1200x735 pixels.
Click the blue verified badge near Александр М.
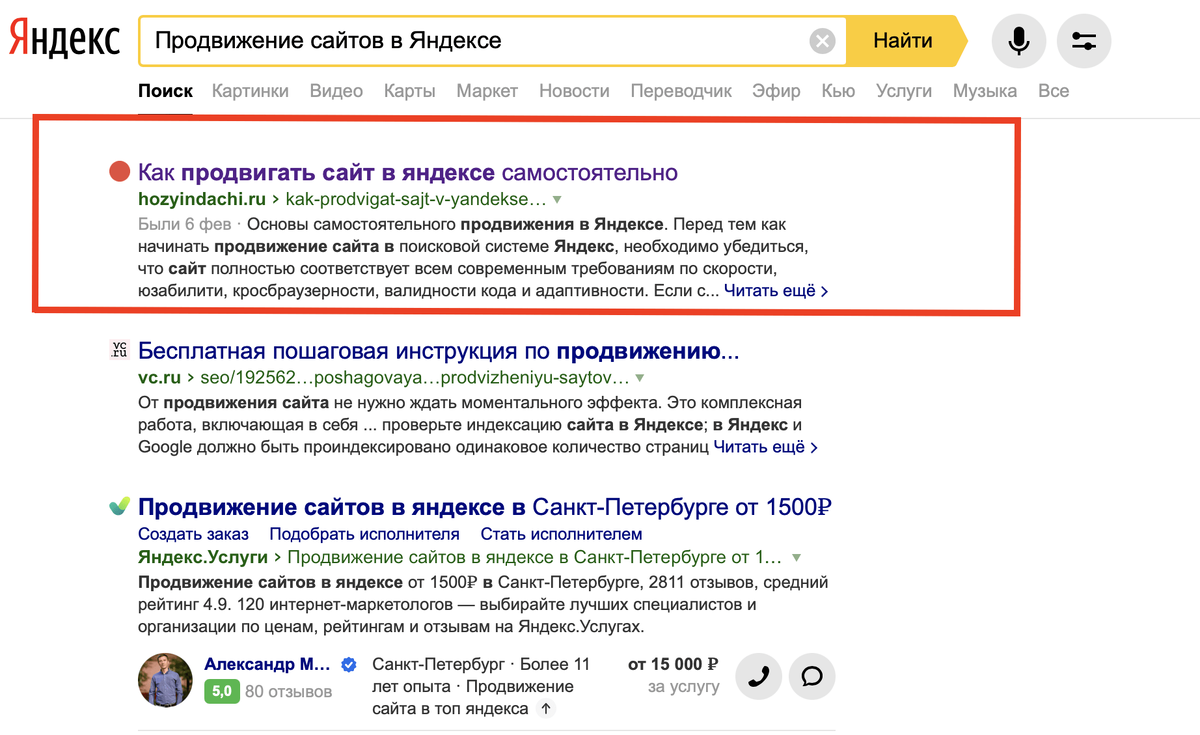click(x=347, y=663)
